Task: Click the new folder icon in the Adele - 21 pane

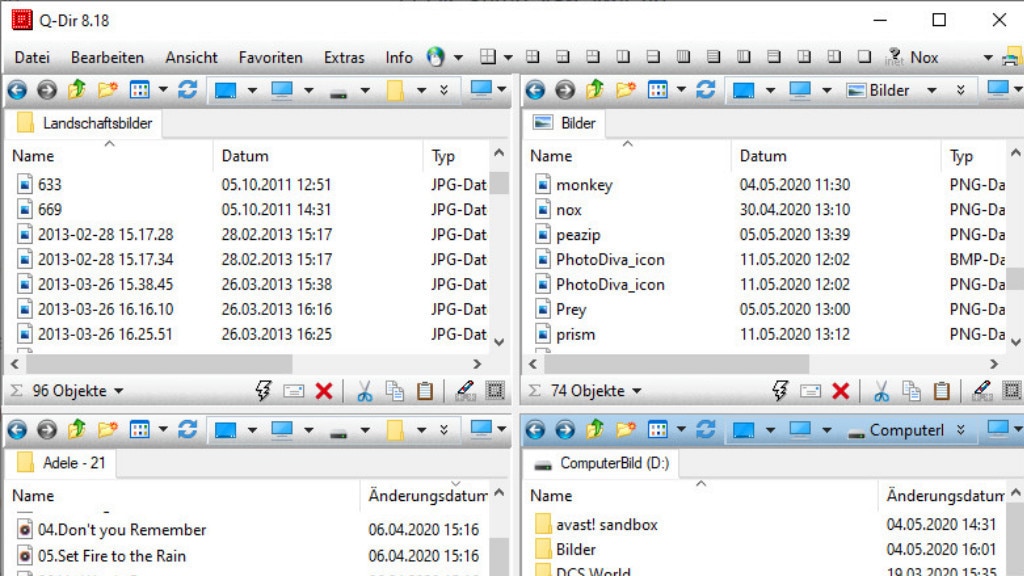Action: point(107,430)
